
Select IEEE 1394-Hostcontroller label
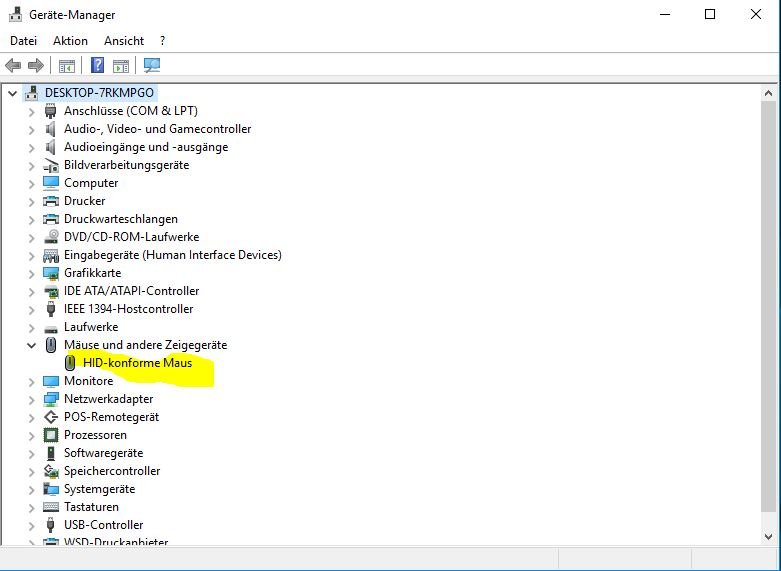[129, 309]
